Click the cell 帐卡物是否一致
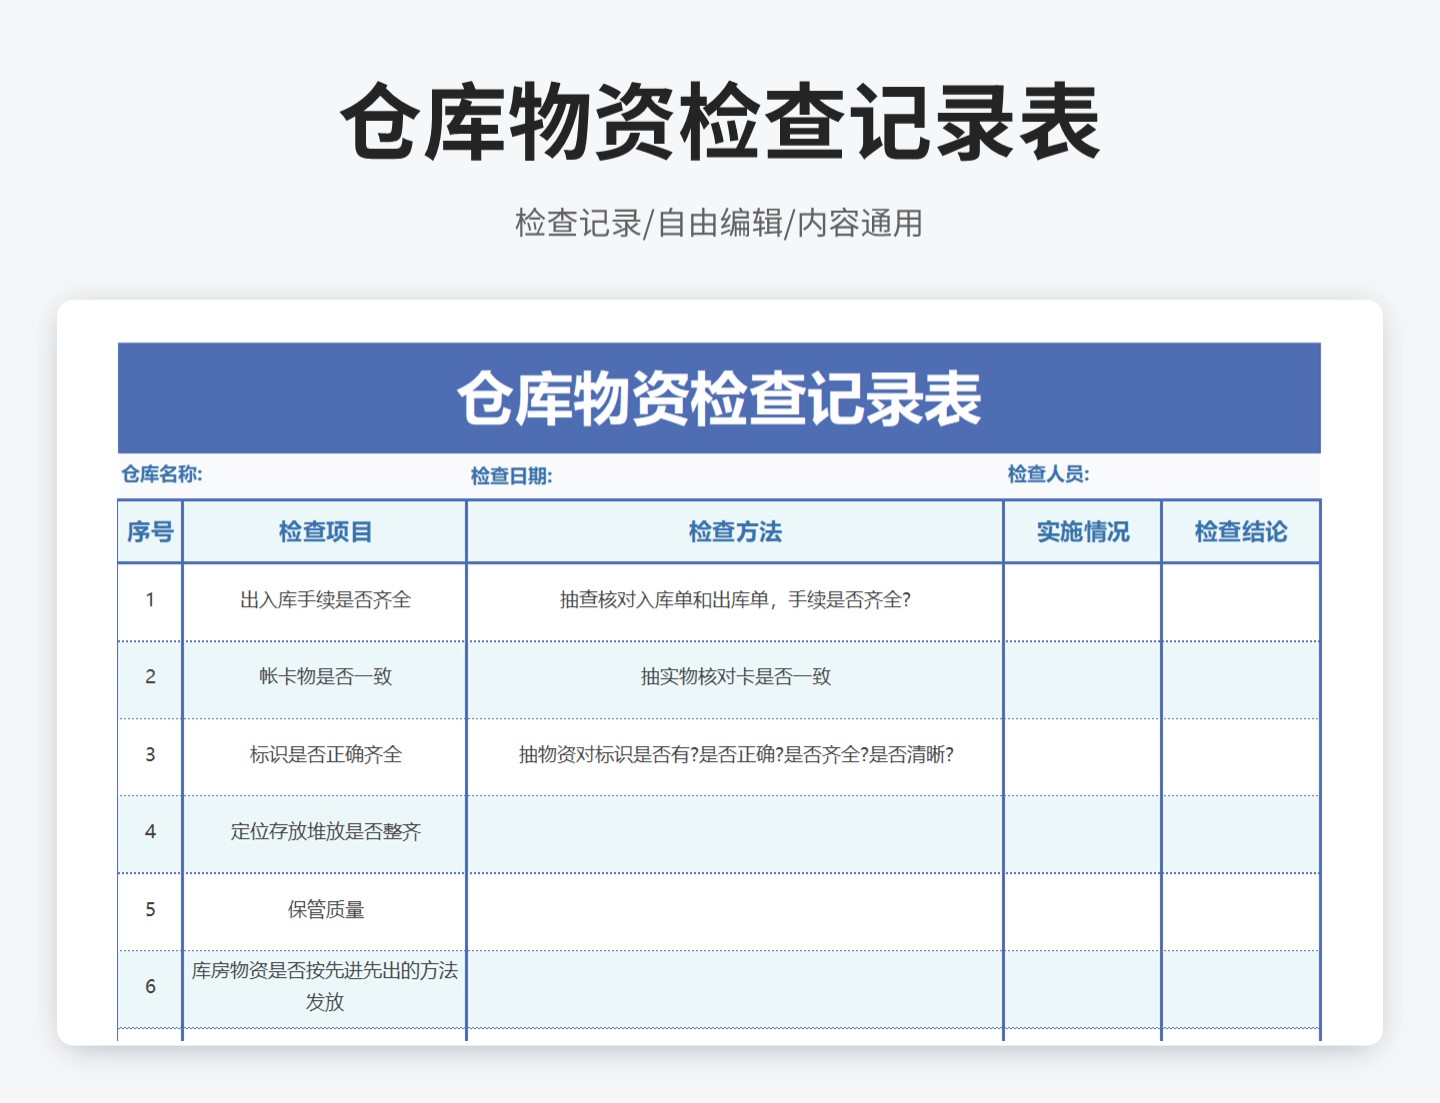 click(x=324, y=678)
